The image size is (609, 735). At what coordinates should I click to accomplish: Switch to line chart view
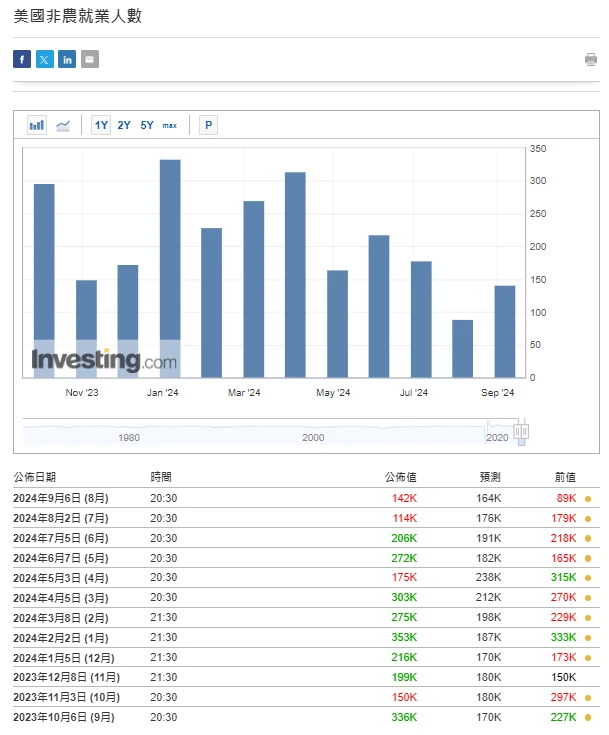(x=63, y=125)
